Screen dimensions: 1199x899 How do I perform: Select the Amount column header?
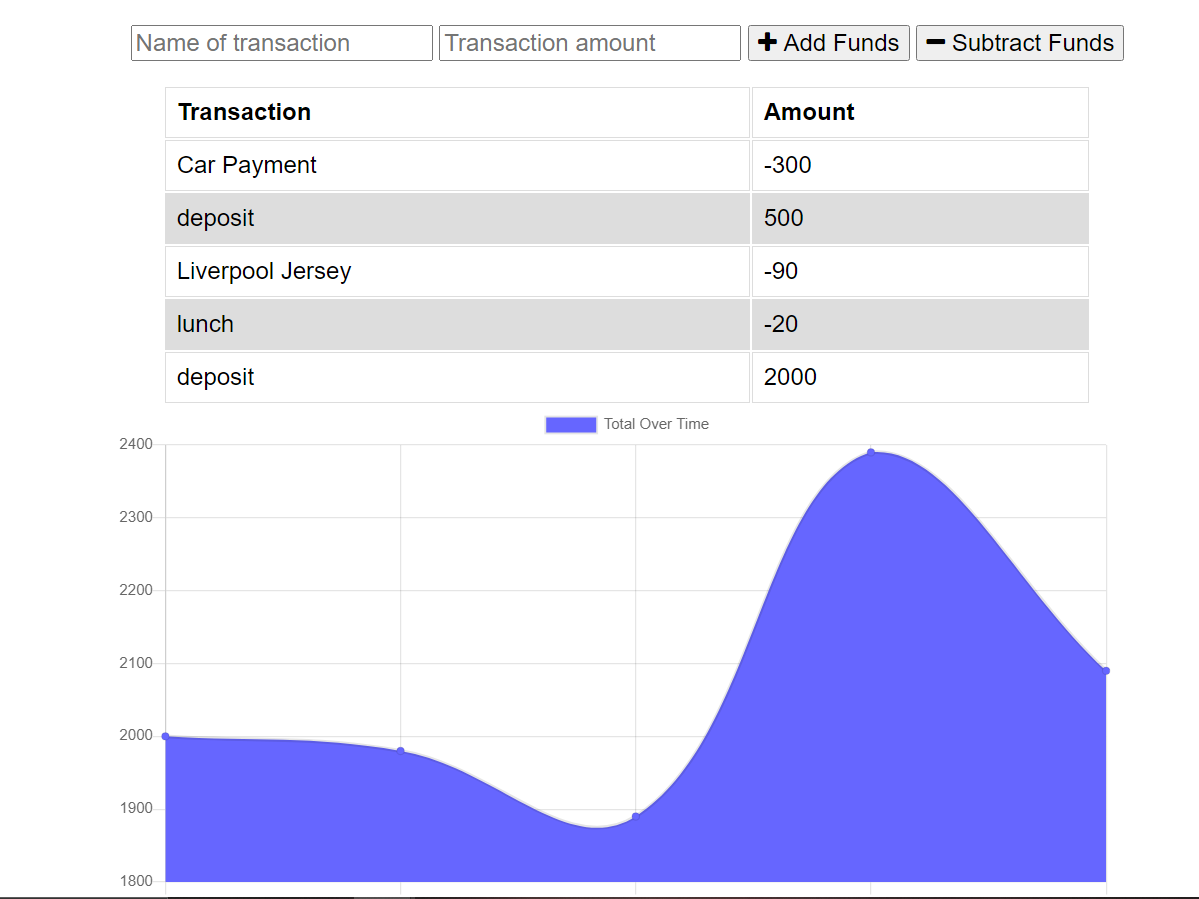pos(809,112)
